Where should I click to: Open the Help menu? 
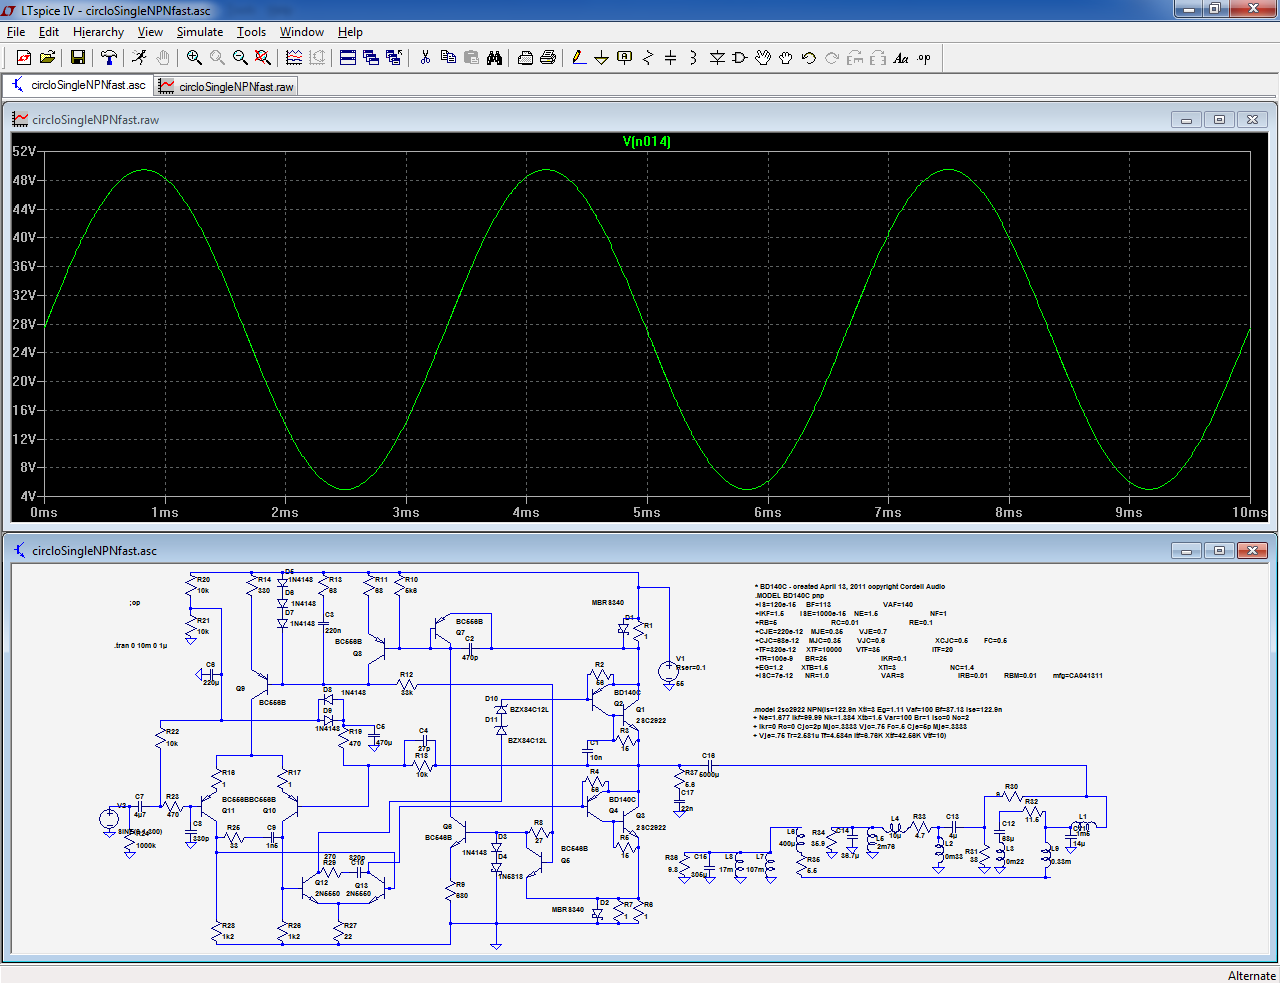point(350,32)
